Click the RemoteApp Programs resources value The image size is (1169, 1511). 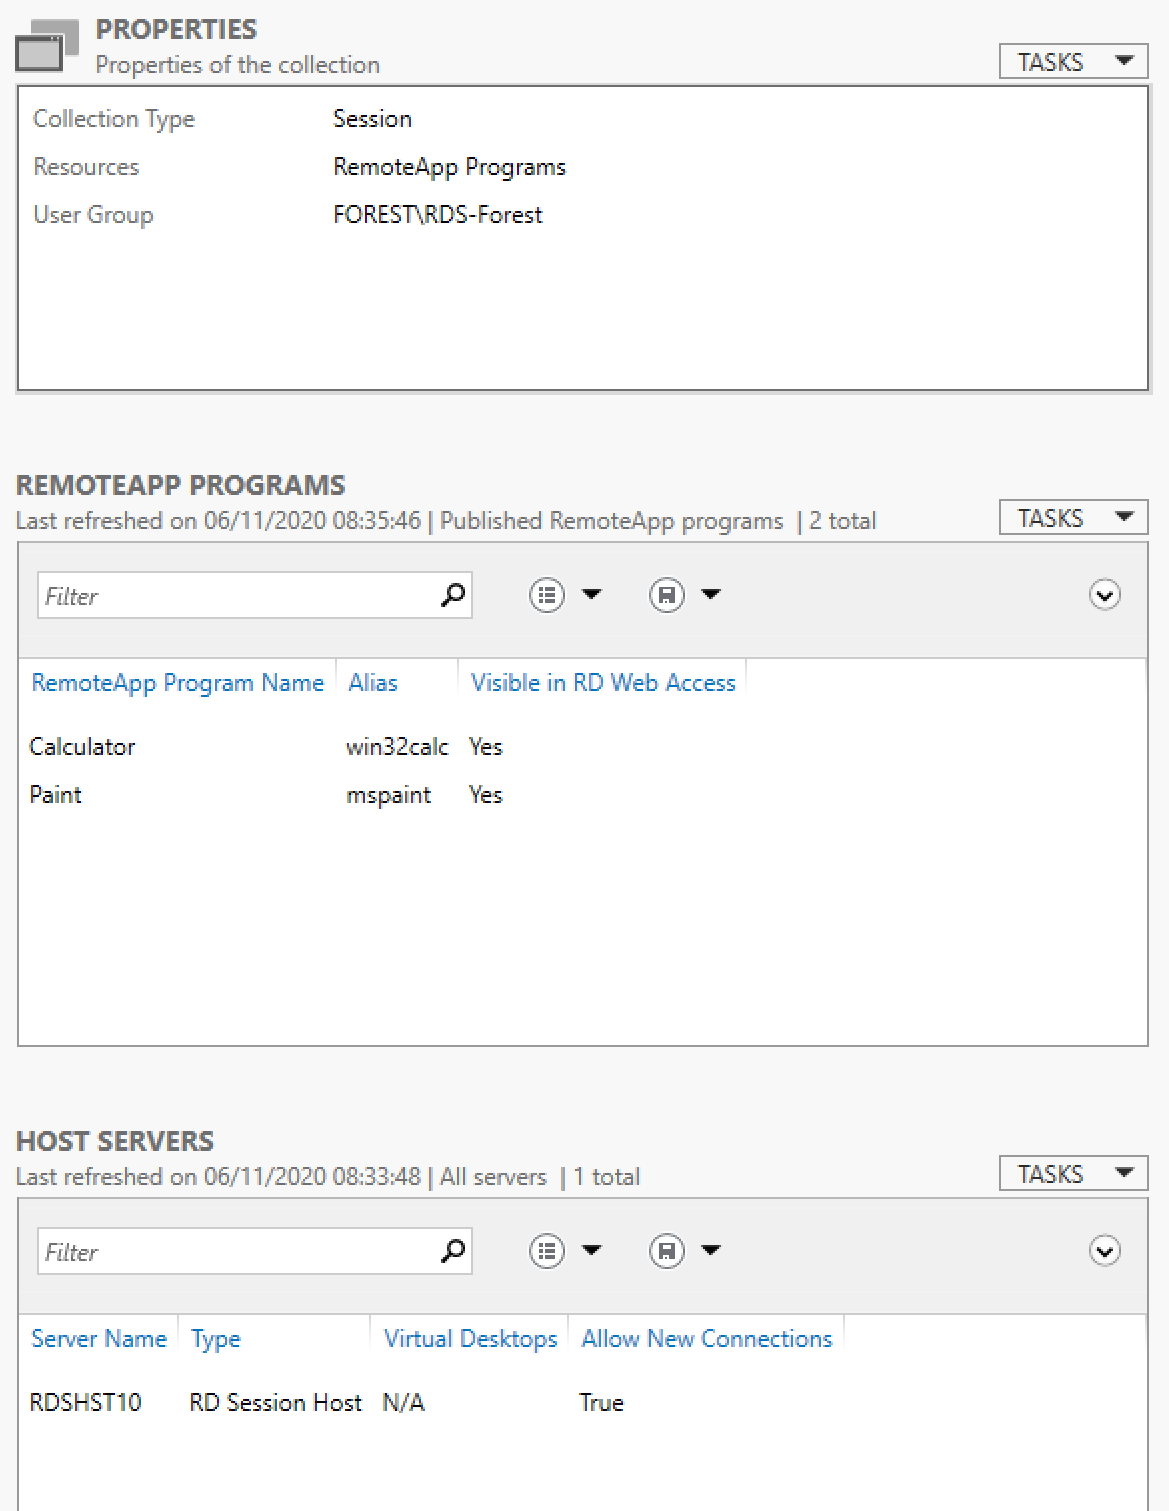[450, 167]
